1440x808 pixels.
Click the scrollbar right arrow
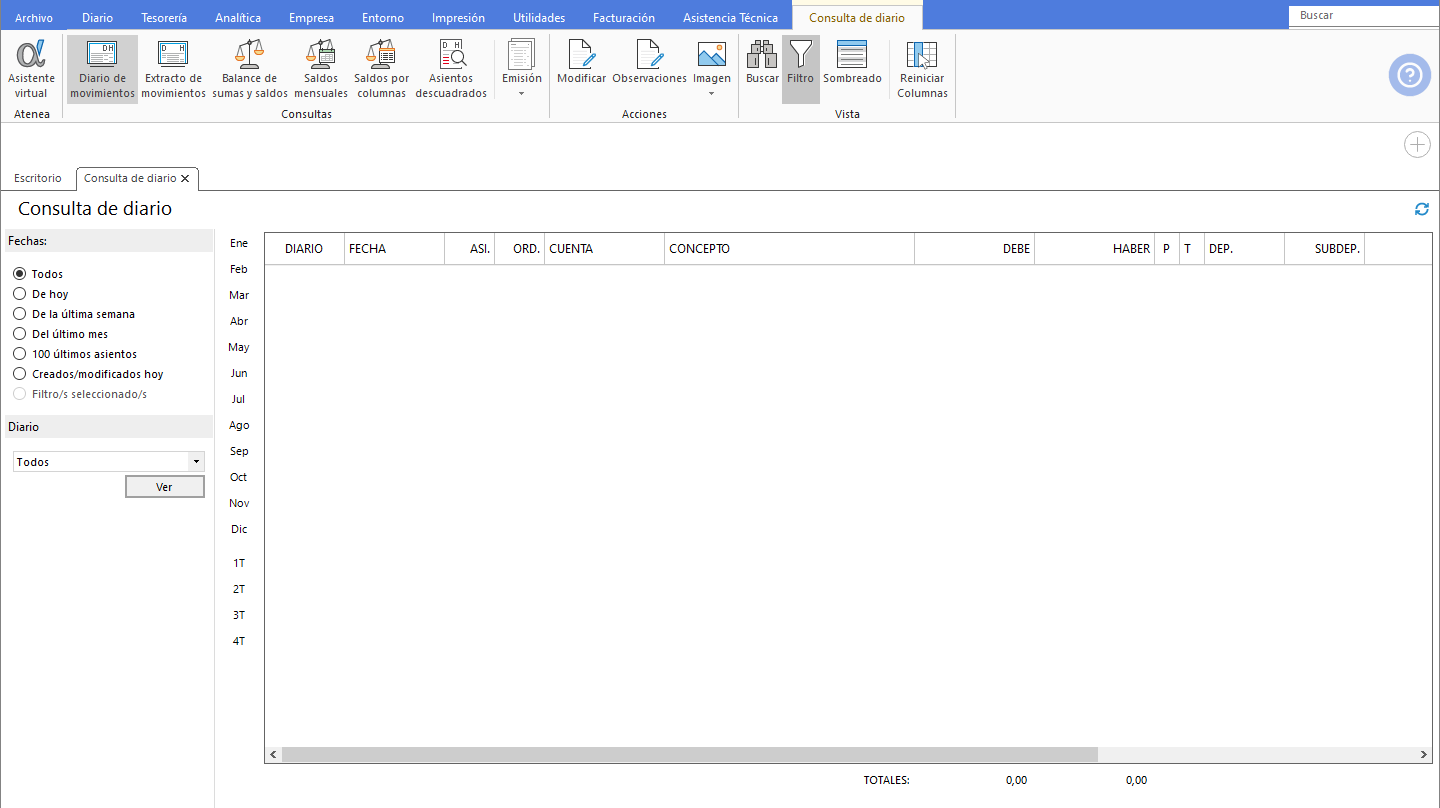coord(1424,755)
